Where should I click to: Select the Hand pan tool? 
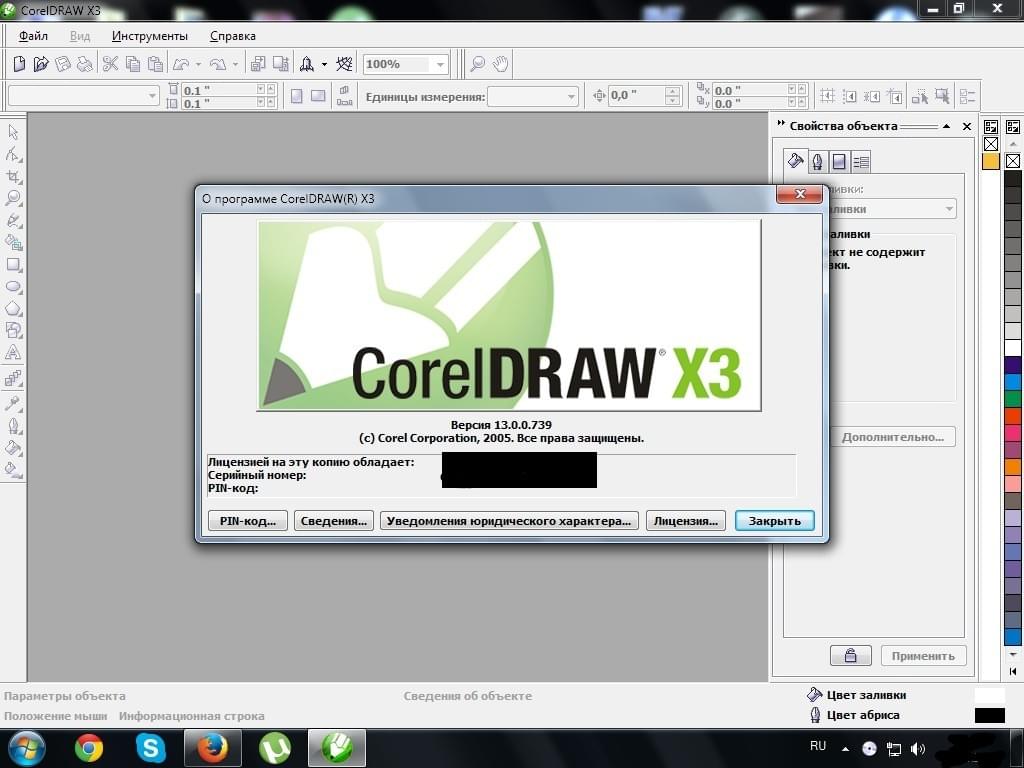pos(501,64)
